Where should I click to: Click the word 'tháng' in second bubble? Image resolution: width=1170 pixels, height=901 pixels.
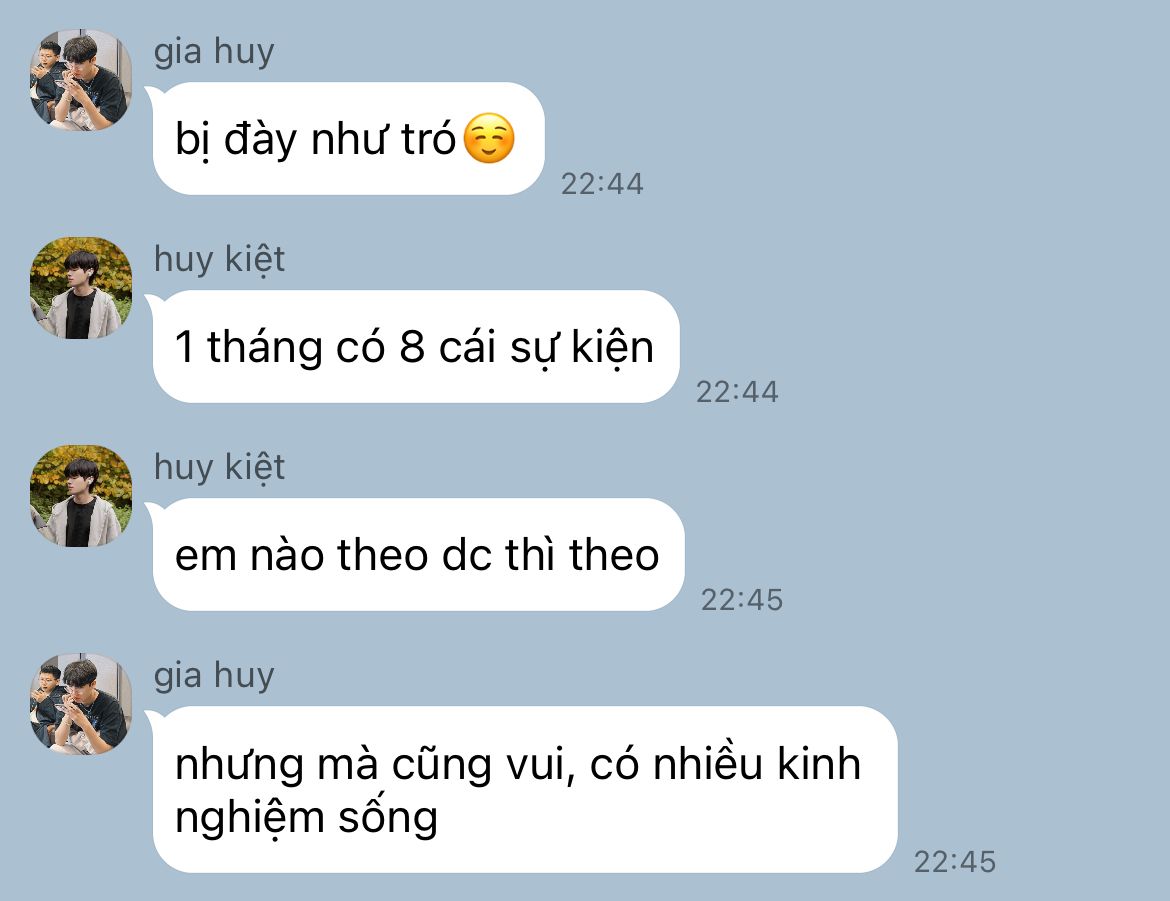coord(264,349)
